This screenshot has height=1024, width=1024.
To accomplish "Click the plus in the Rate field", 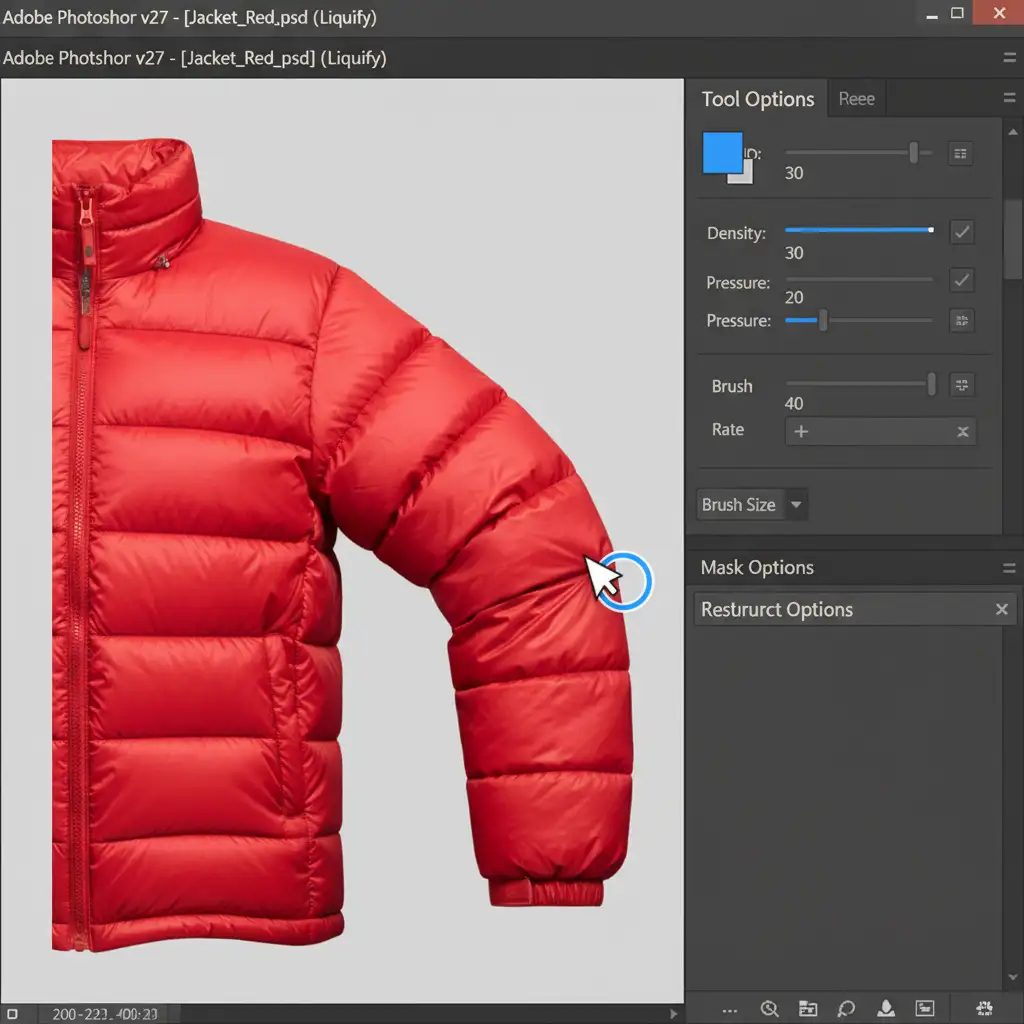I will tap(801, 431).
